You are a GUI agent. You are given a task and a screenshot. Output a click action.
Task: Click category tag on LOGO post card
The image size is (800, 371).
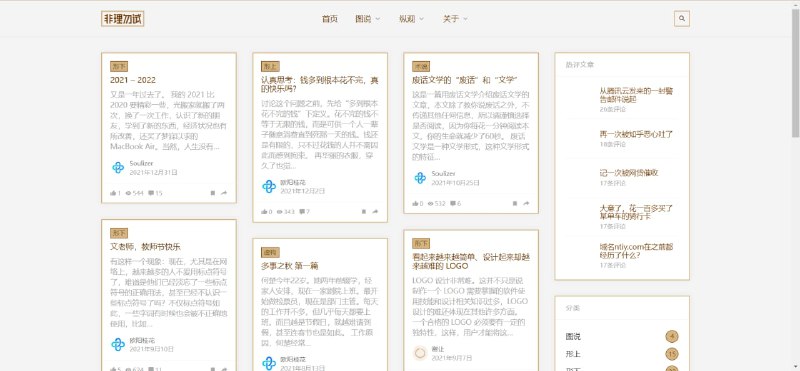pos(421,243)
